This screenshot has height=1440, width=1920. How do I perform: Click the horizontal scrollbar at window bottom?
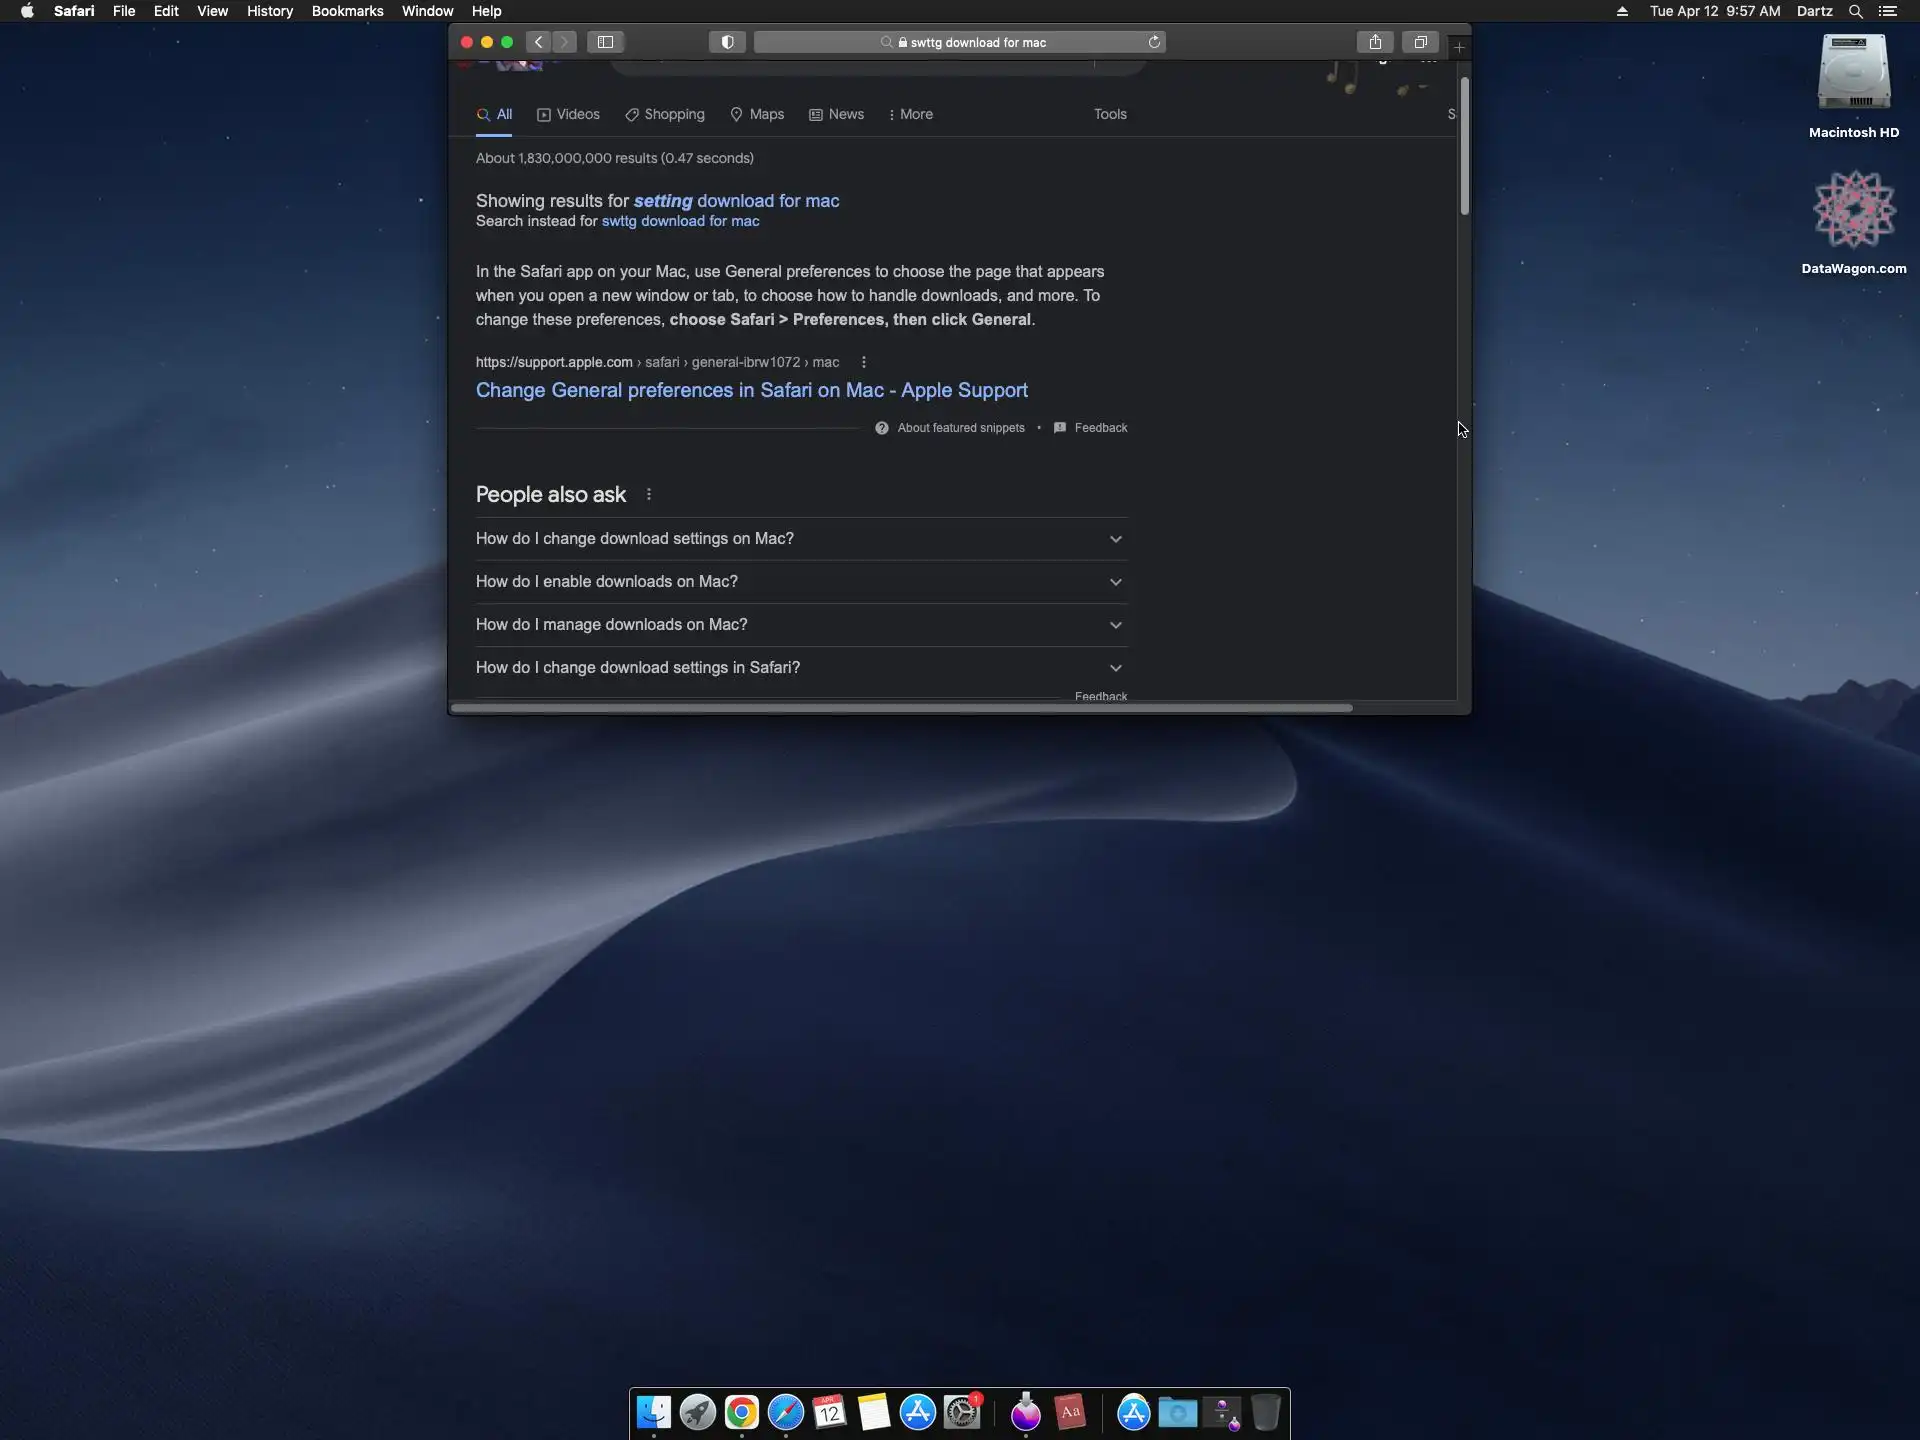[900, 708]
